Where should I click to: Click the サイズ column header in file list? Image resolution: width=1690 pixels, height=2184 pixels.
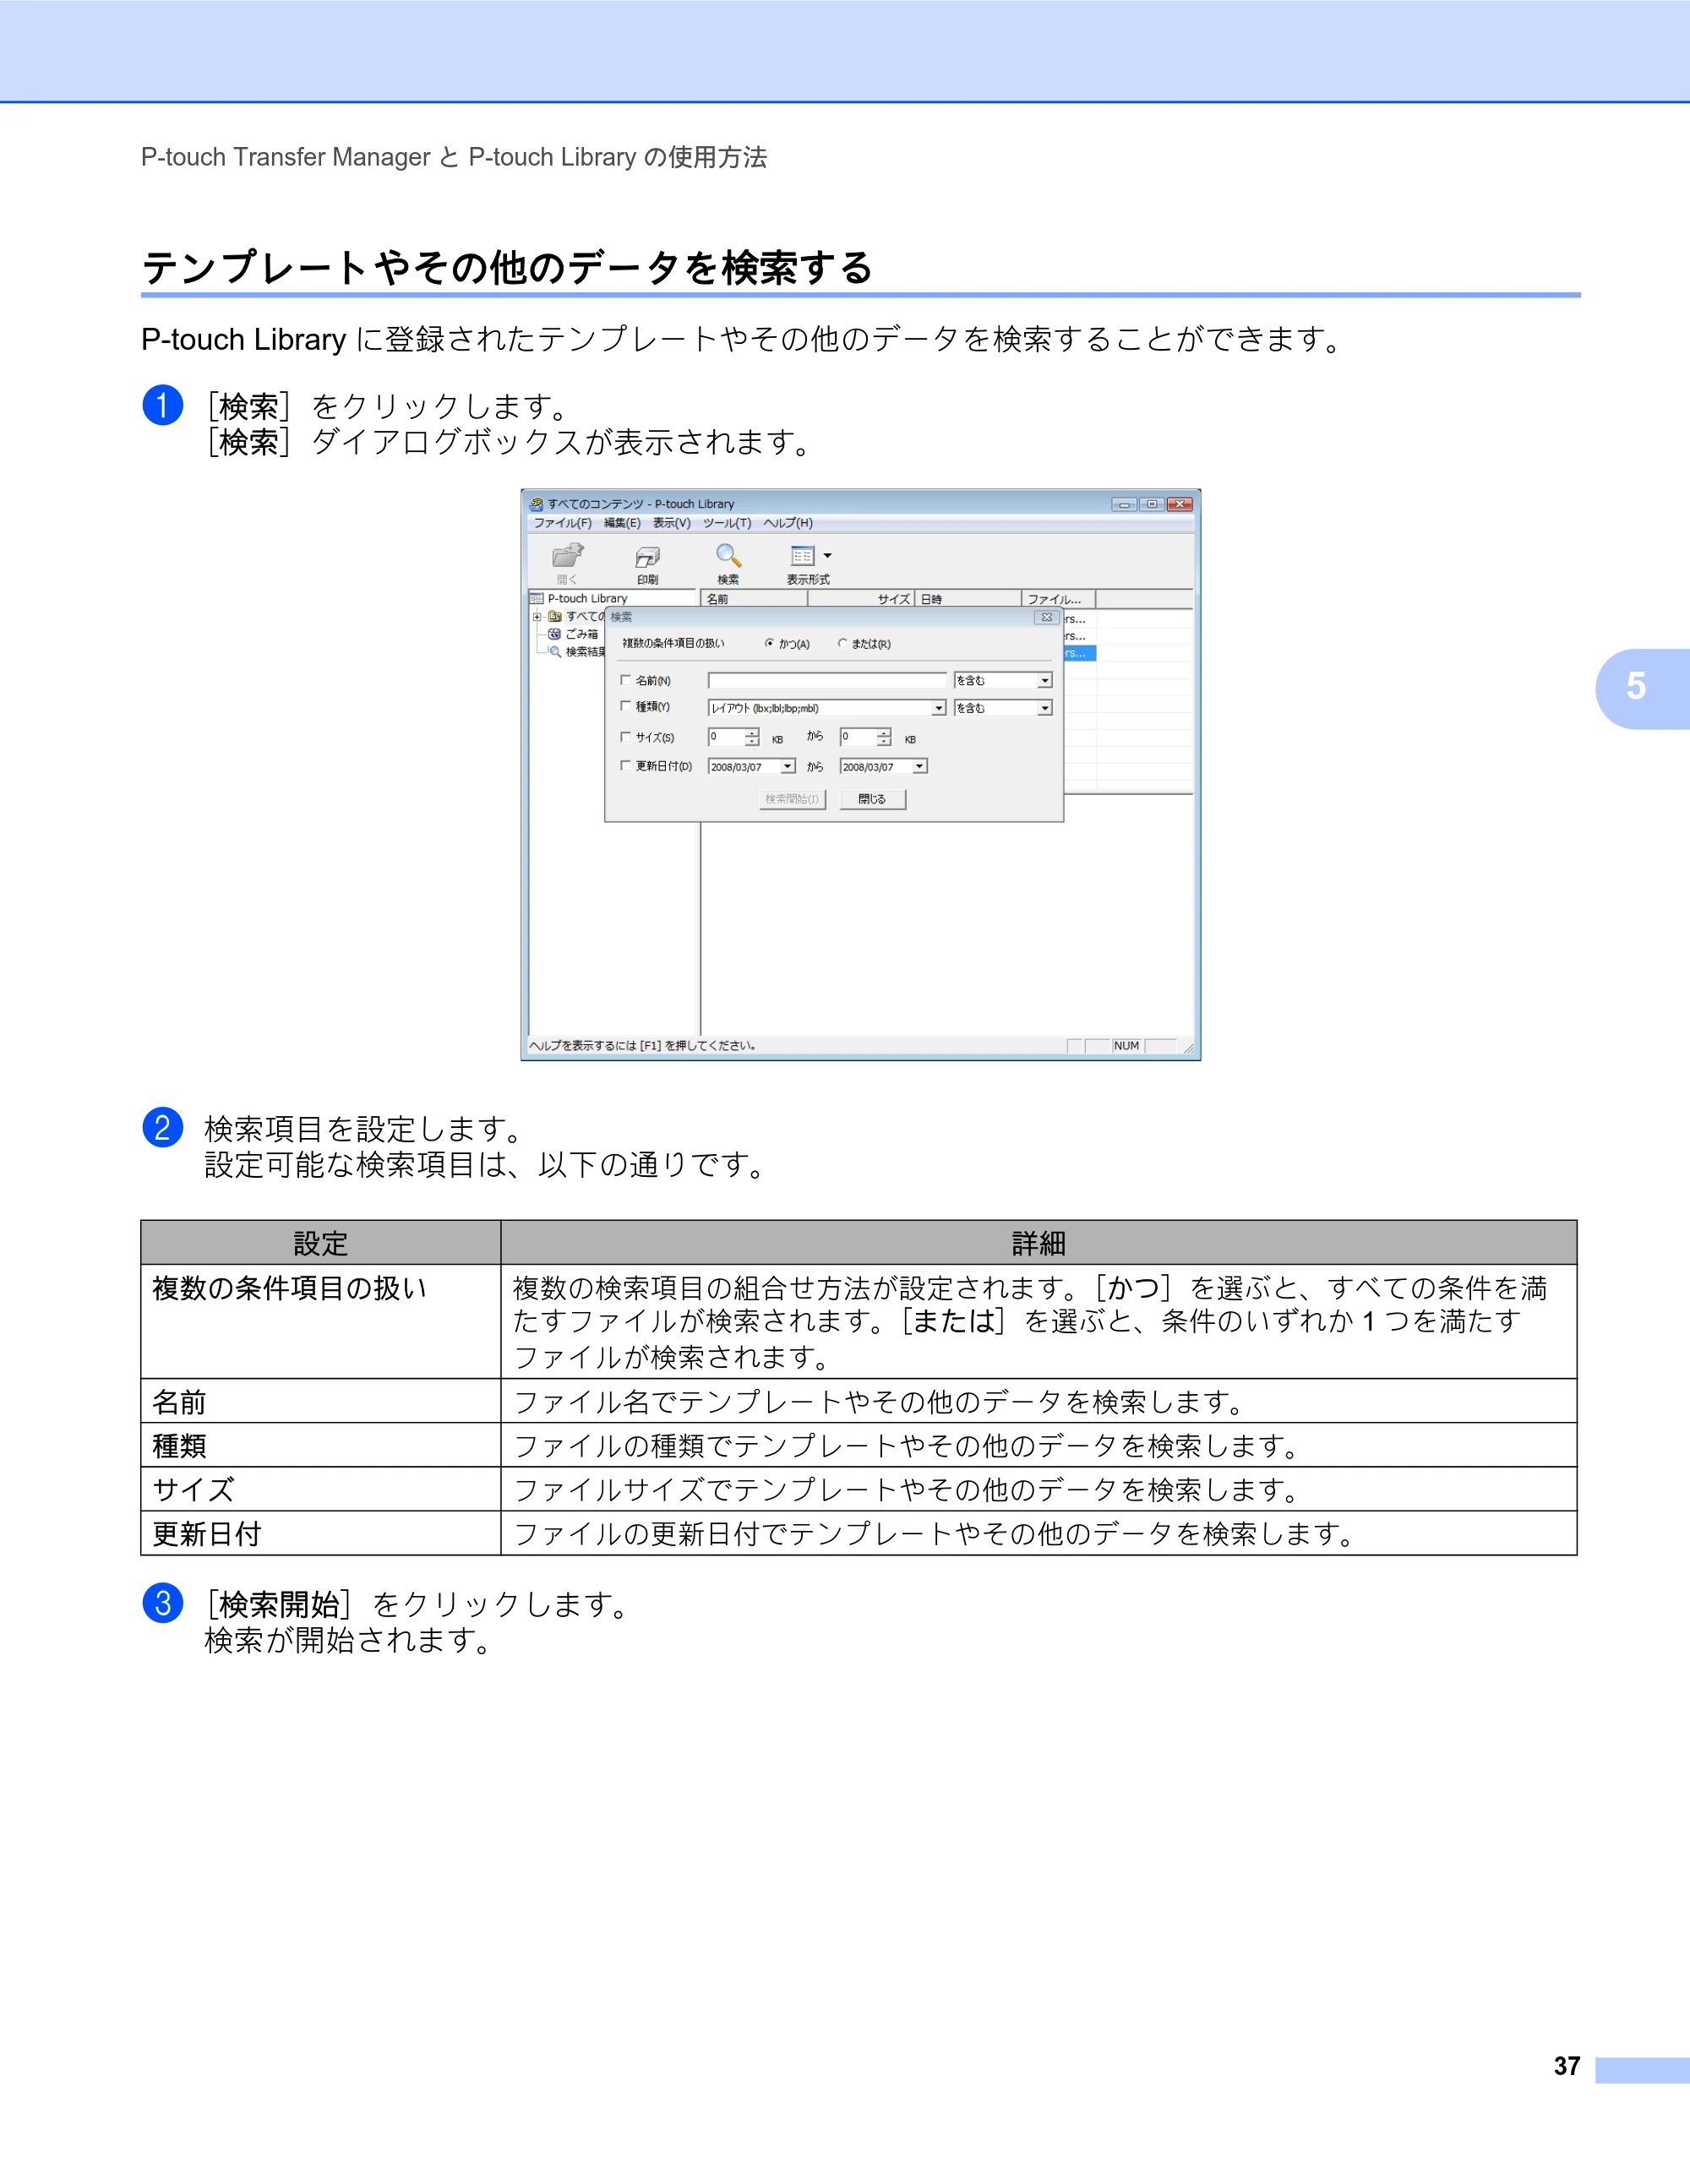[861, 599]
